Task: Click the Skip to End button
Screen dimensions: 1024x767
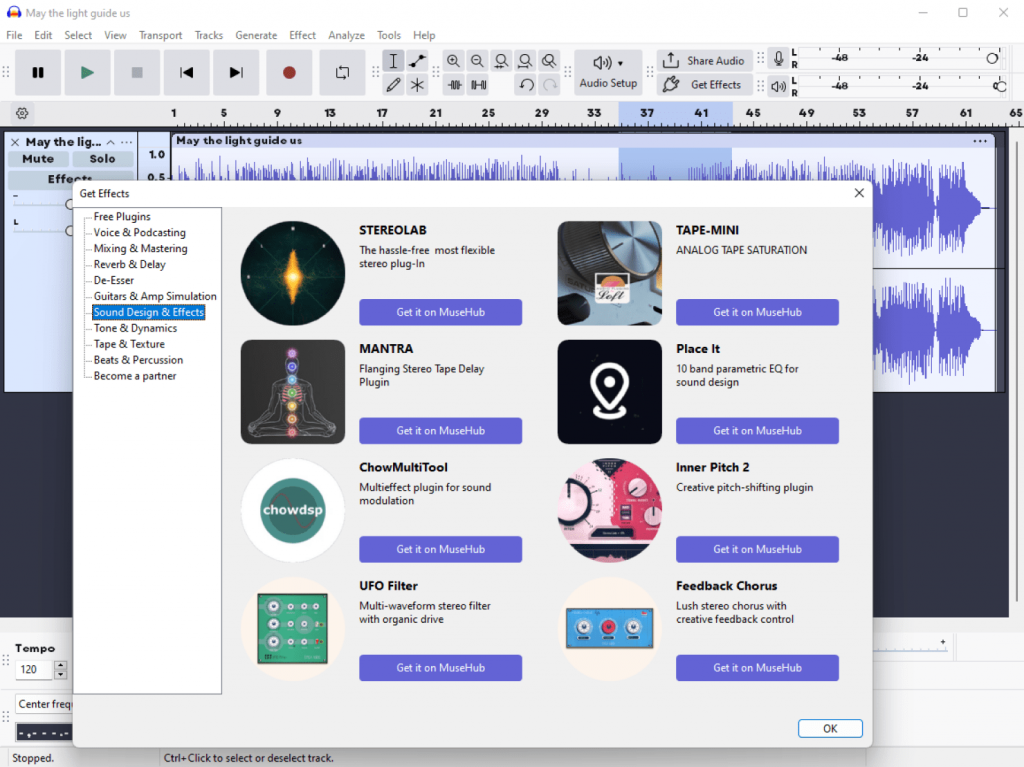Action: (x=236, y=72)
